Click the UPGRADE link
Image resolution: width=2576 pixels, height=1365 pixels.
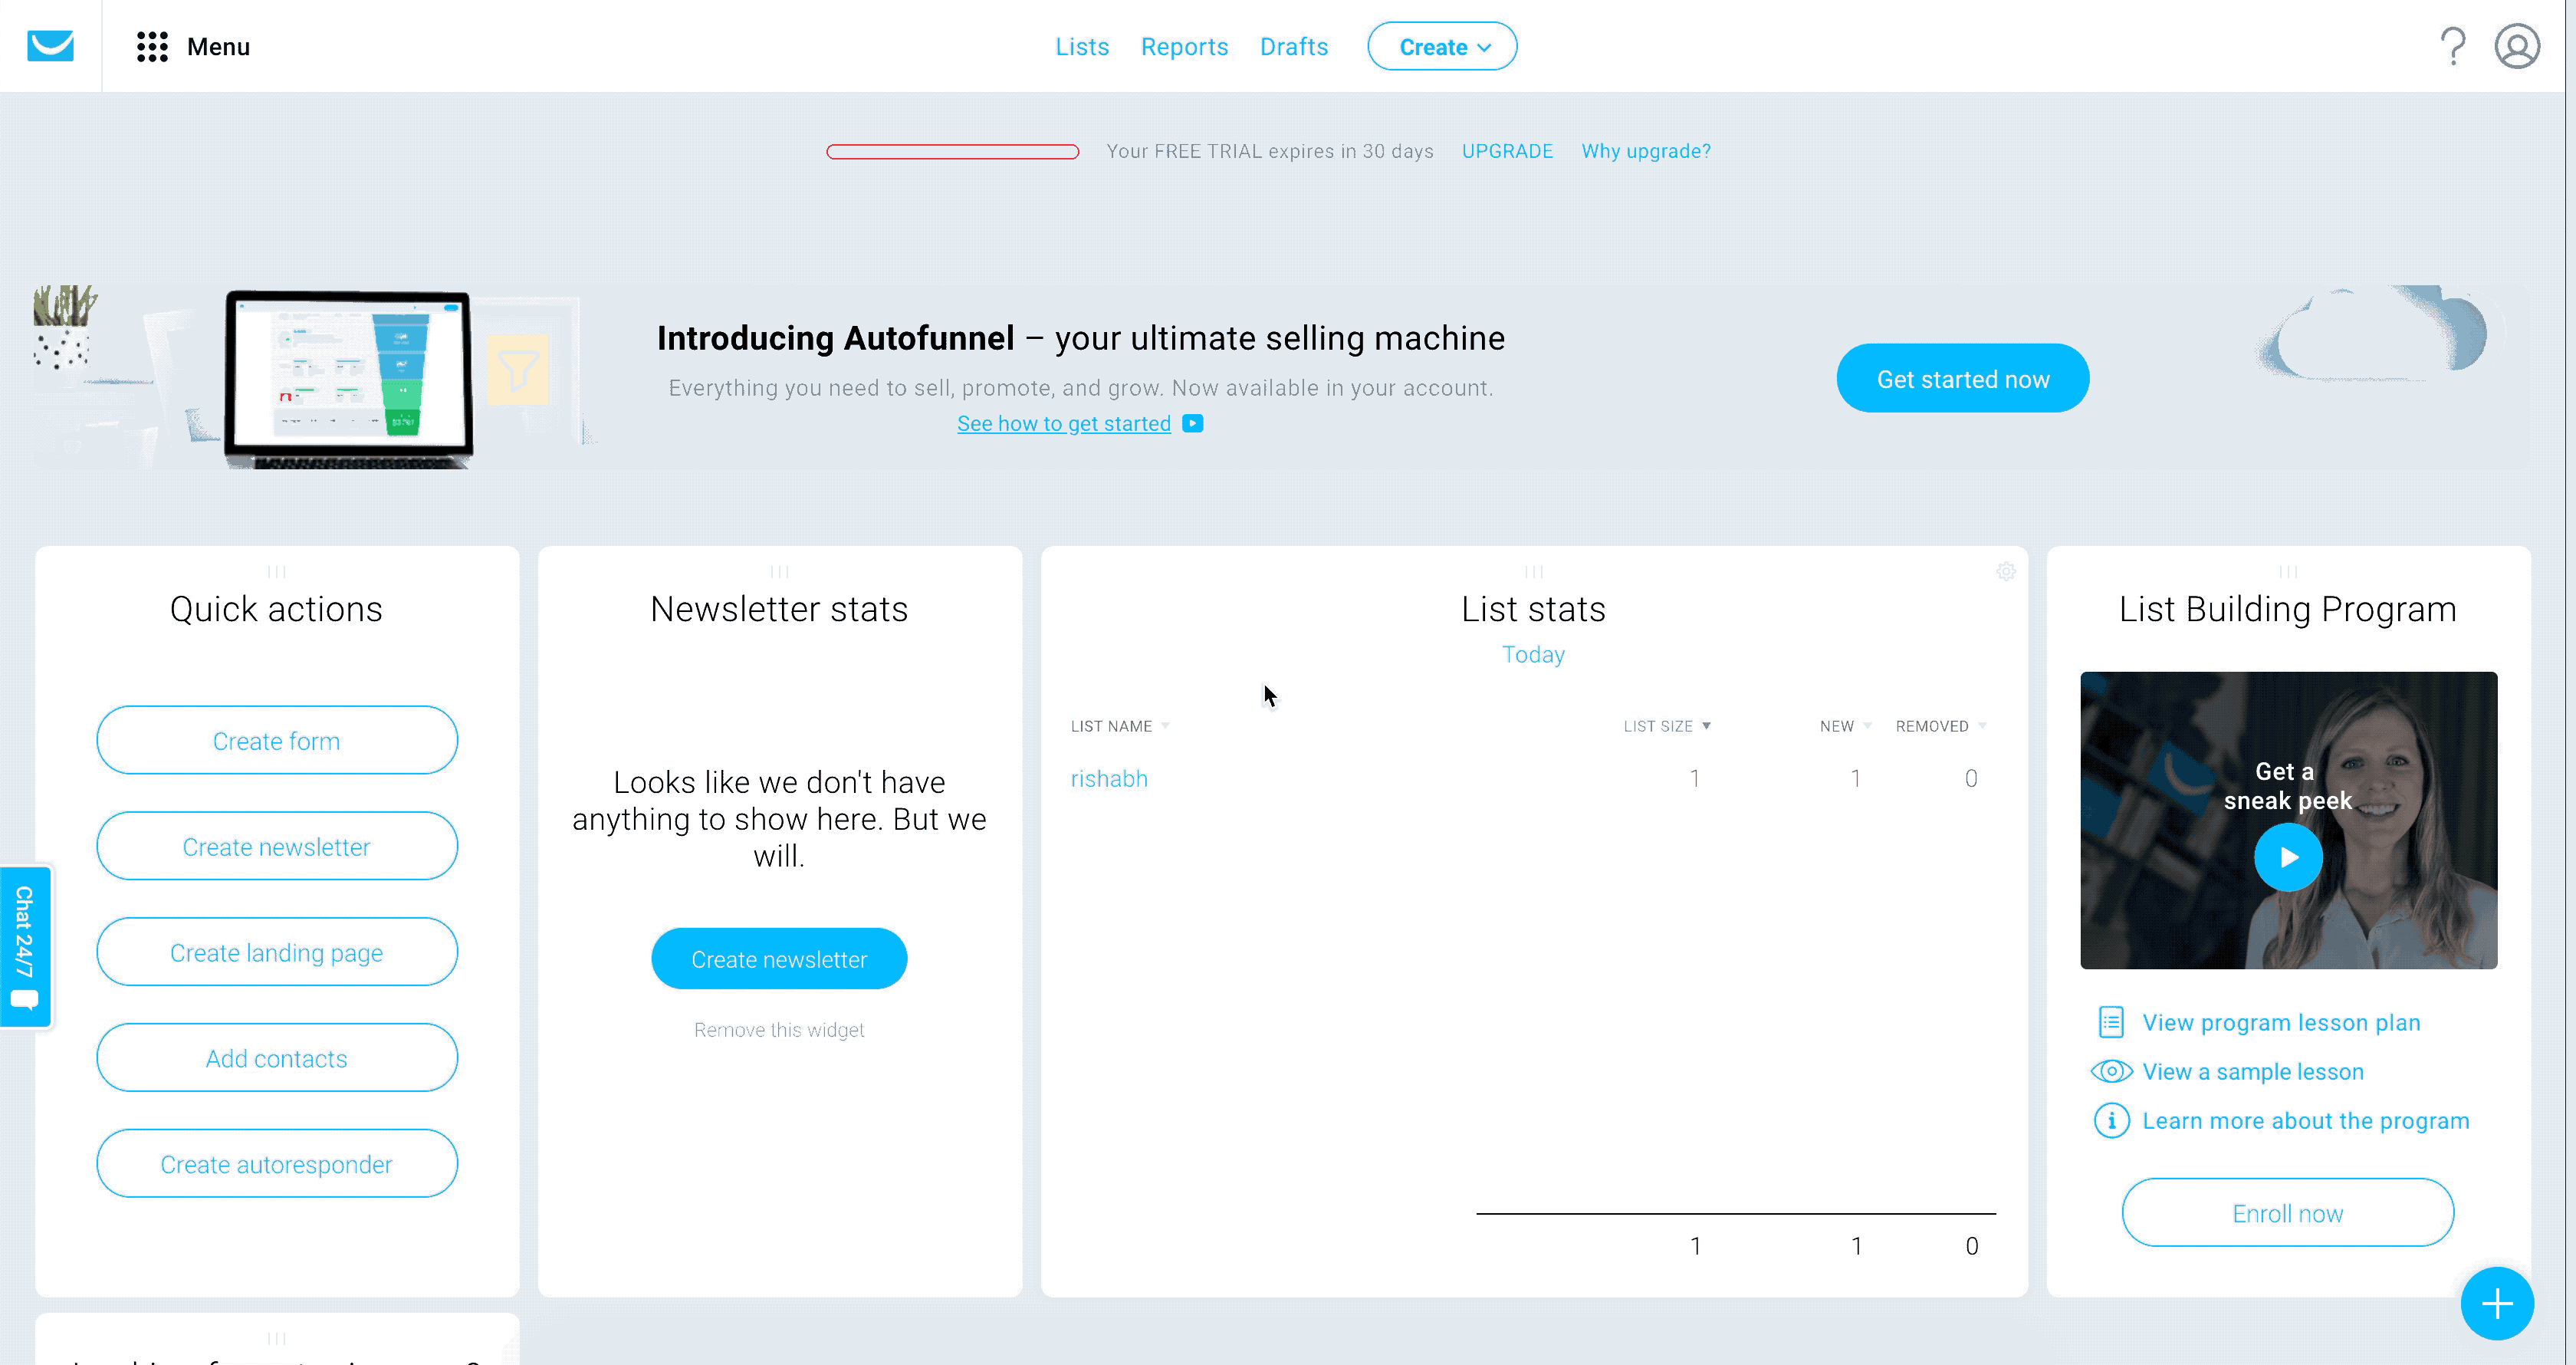point(1507,151)
